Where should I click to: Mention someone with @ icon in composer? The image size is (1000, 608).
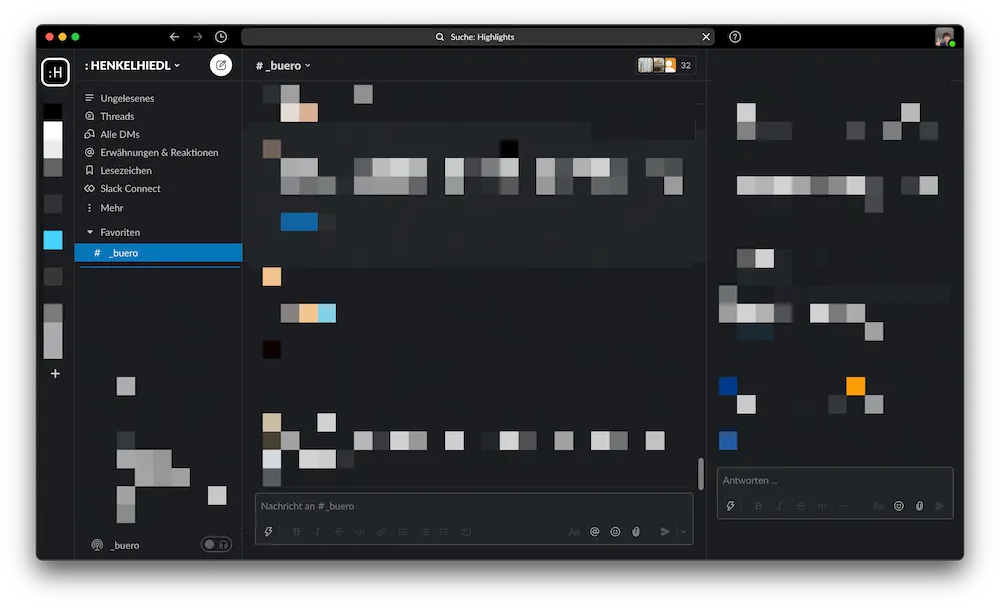[x=594, y=531]
